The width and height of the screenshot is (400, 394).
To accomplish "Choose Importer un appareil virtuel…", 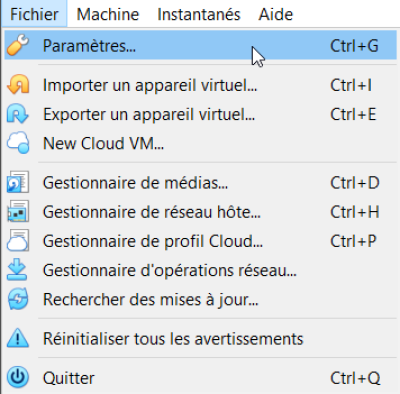I will [x=201, y=85].
